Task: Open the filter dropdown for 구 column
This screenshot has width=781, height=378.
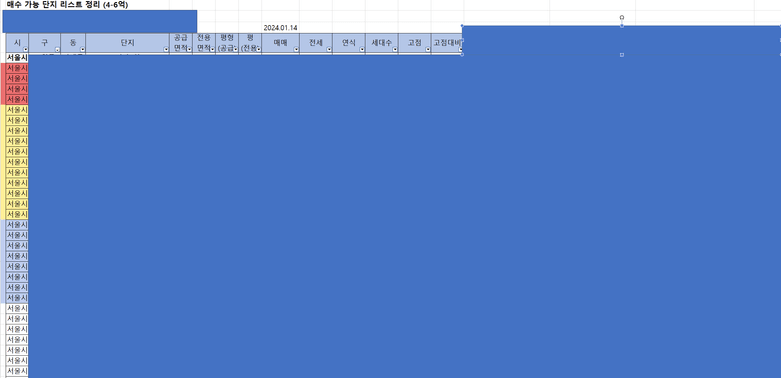Action: click(57, 50)
